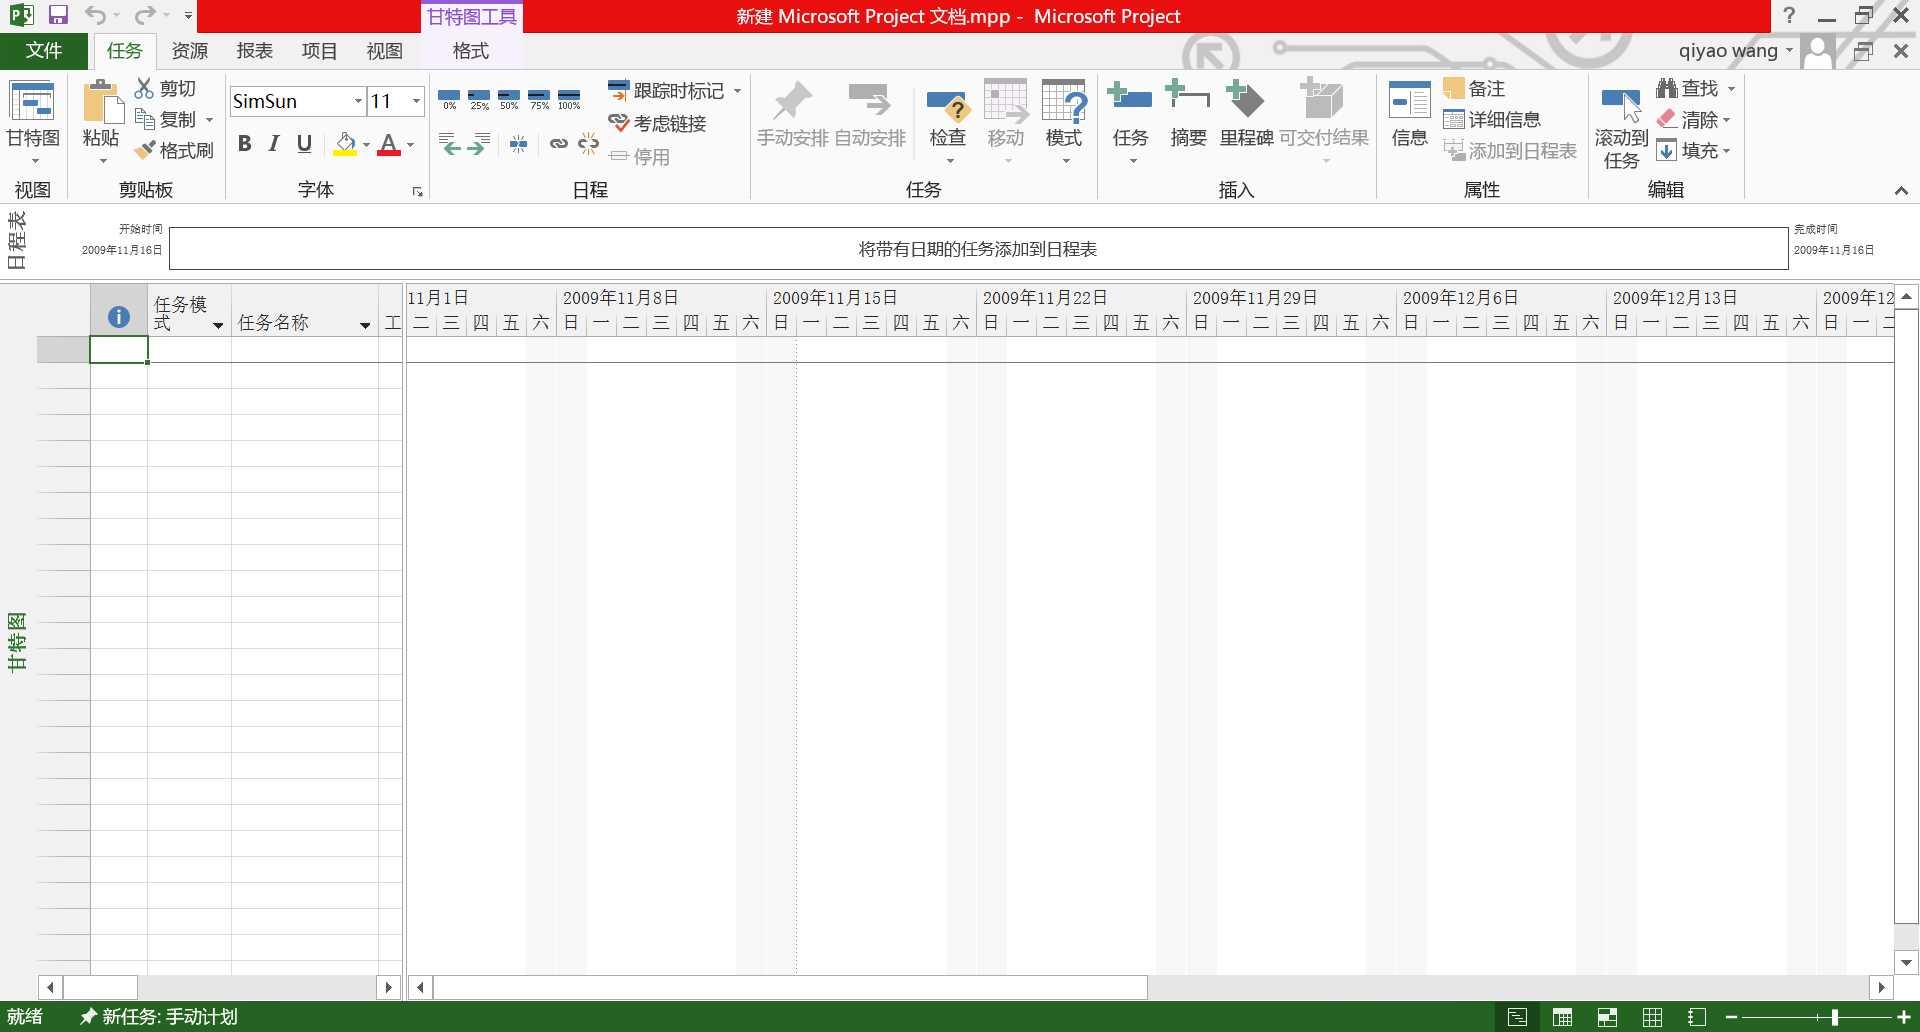Set task to 25% complete
The width and height of the screenshot is (1920, 1032).
point(479,99)
